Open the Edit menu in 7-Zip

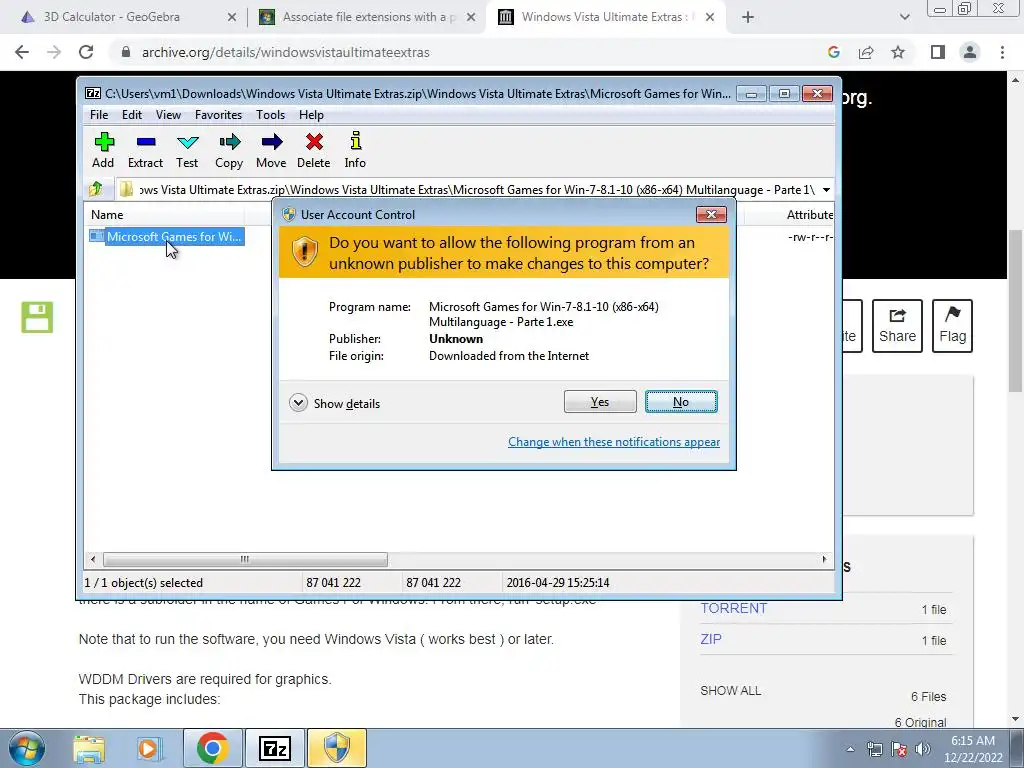click(x=132, y=115)
